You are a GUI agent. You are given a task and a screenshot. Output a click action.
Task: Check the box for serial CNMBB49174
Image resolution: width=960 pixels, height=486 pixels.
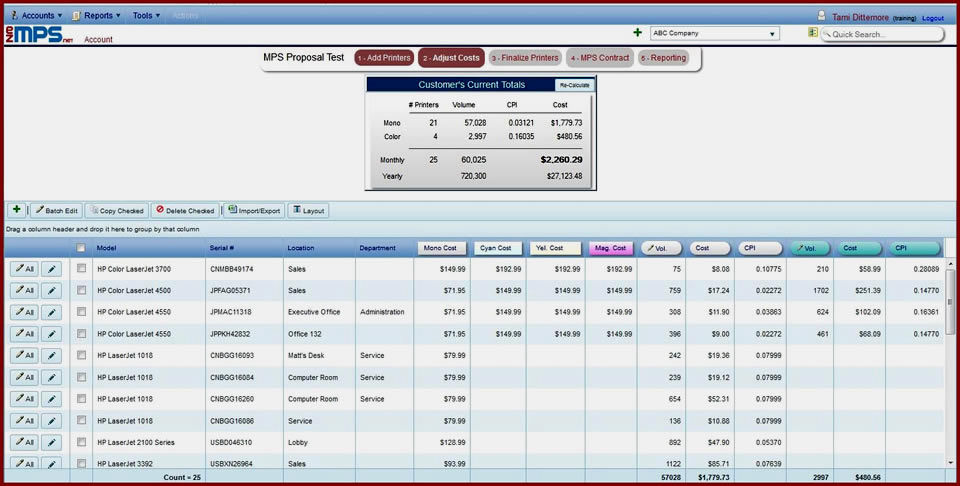(81, 268)
